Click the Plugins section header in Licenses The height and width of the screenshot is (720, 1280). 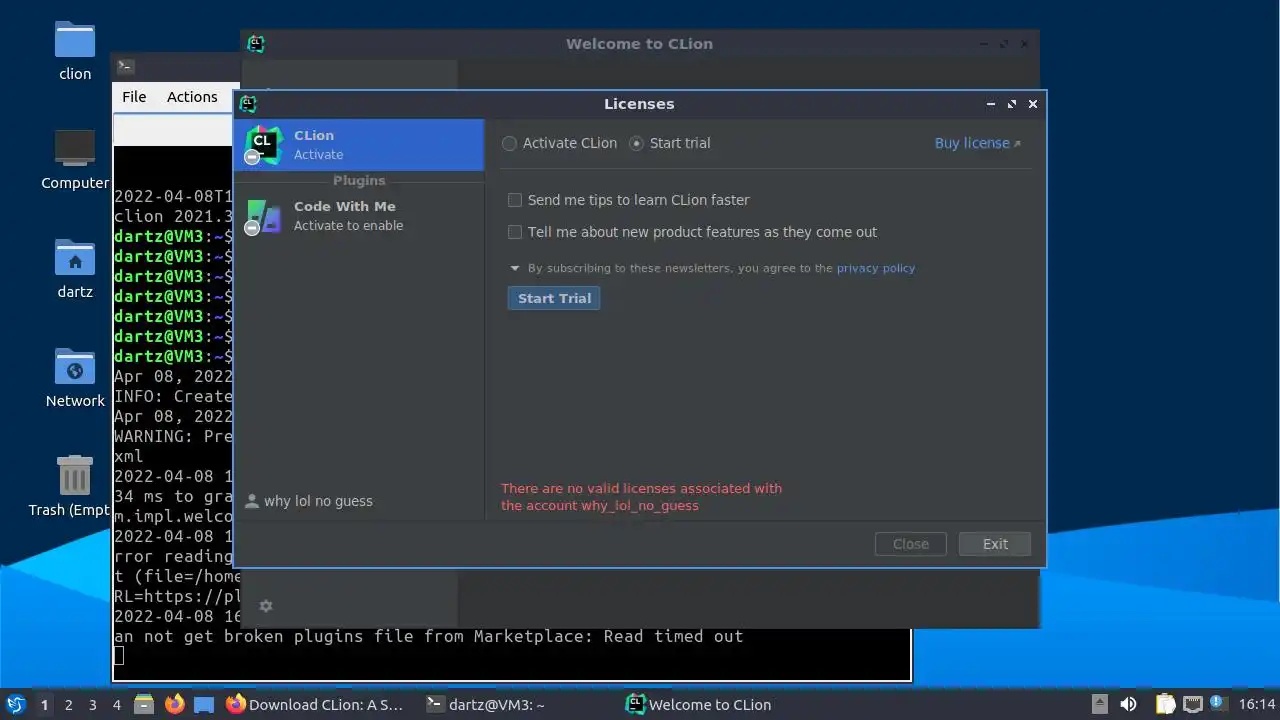pyautogui.click(x=359, y=180)
